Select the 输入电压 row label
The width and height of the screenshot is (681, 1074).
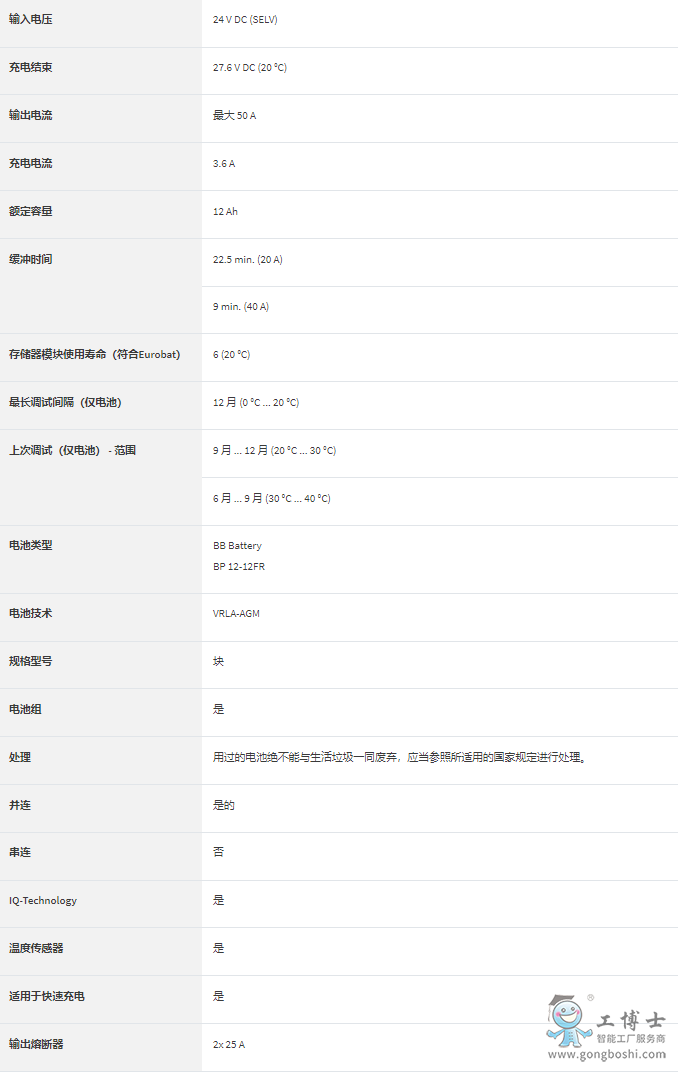[x=31, y=19]
